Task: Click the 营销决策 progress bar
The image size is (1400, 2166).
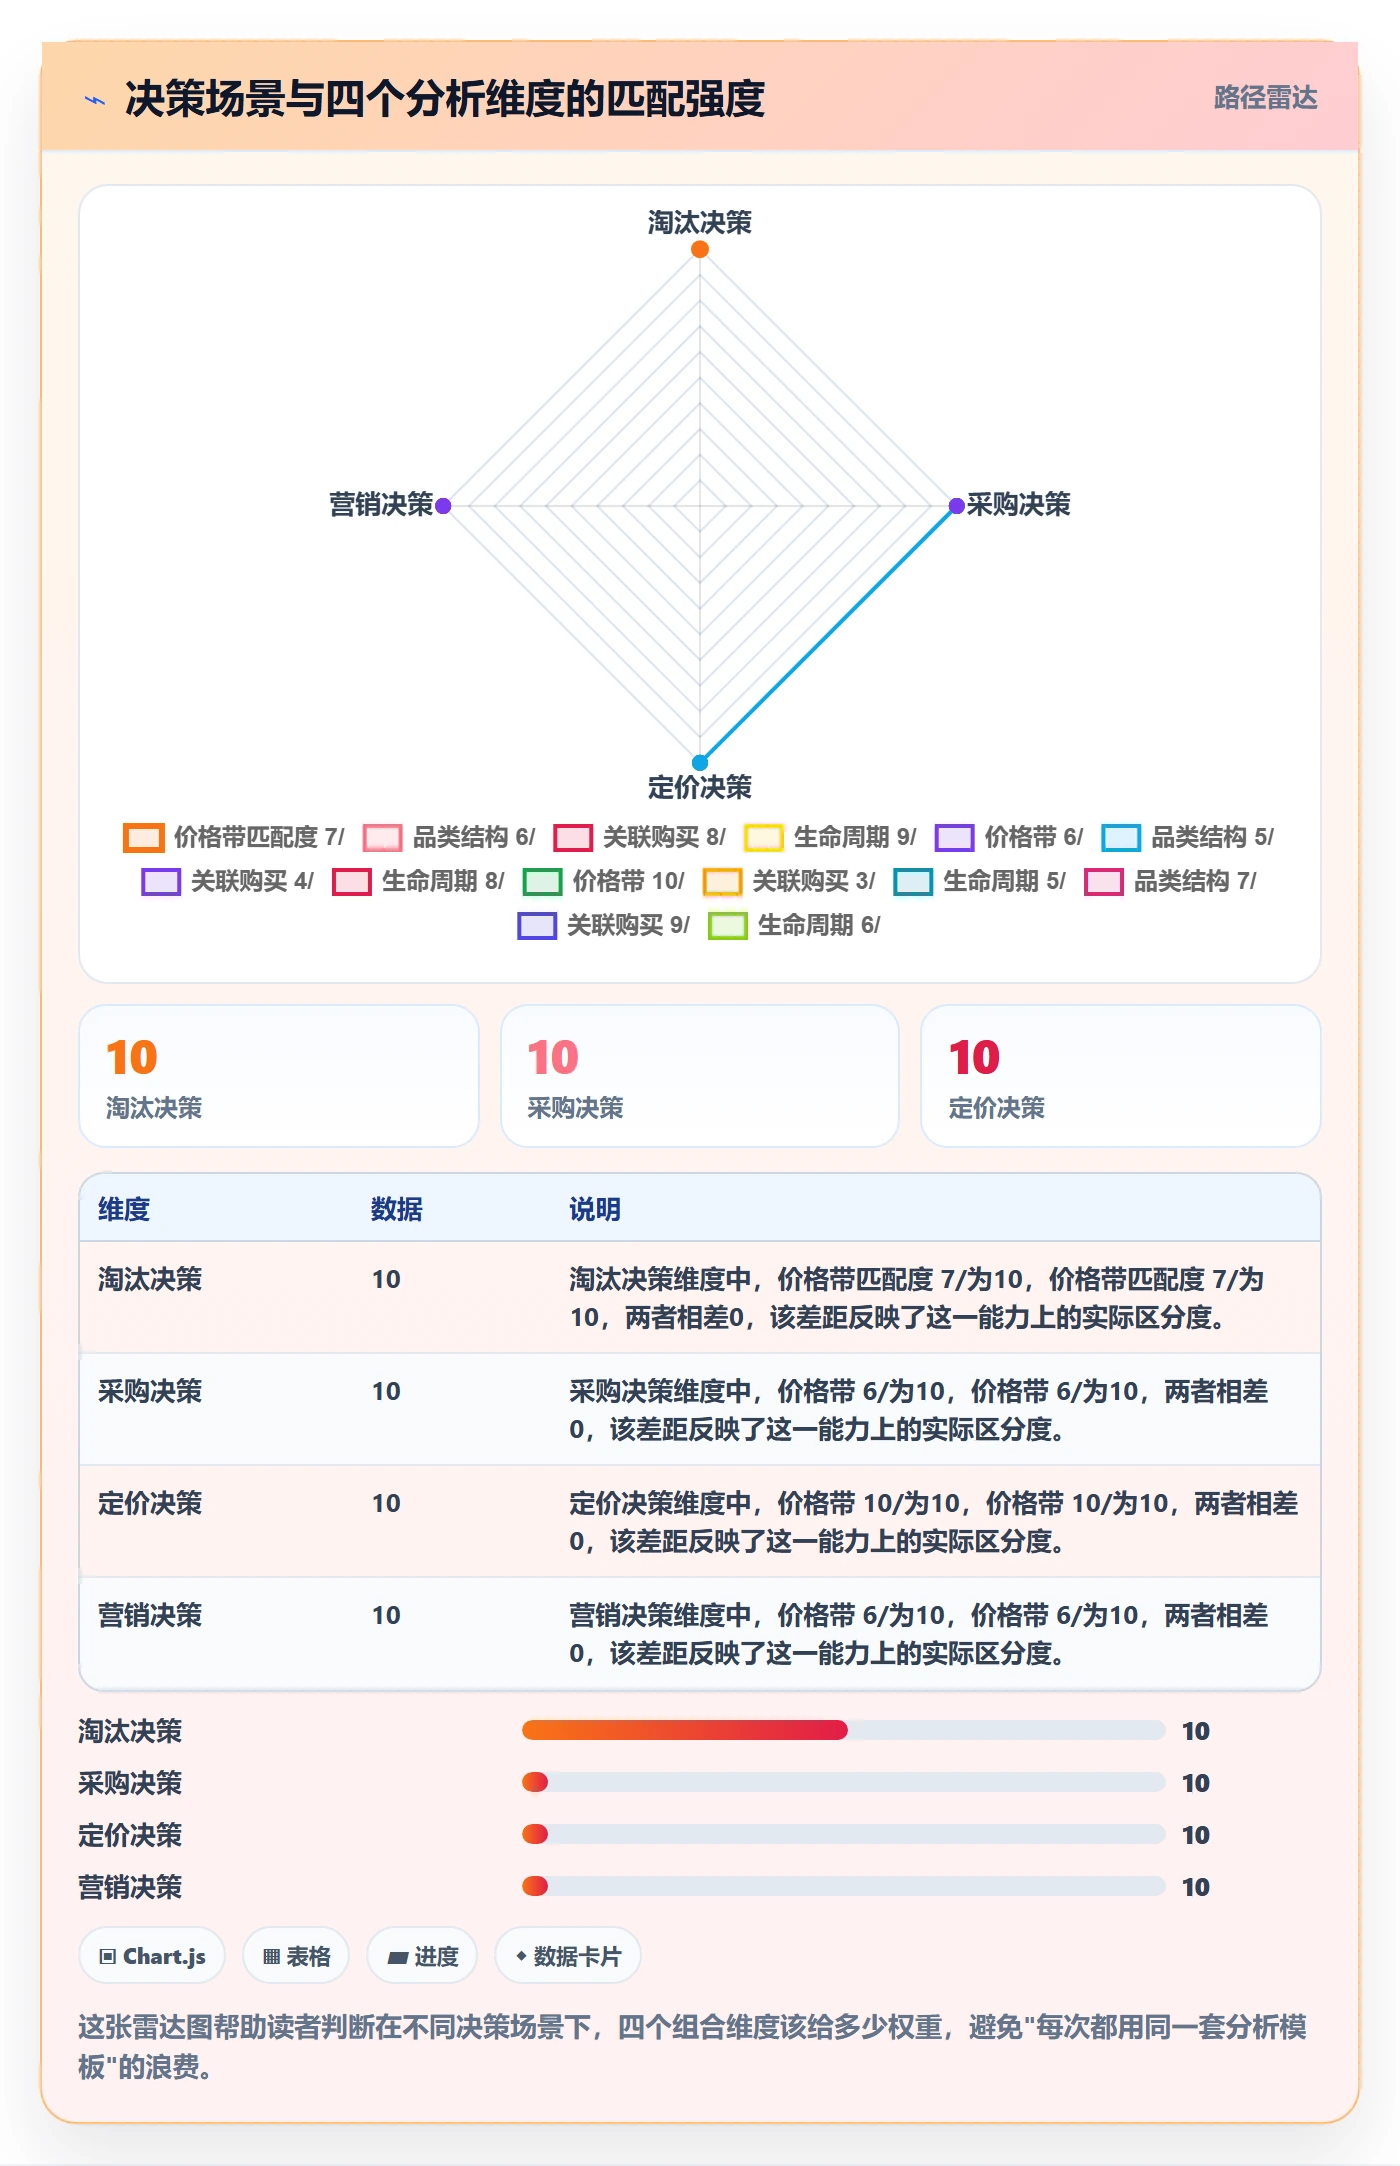Action: coord(844,1886)
